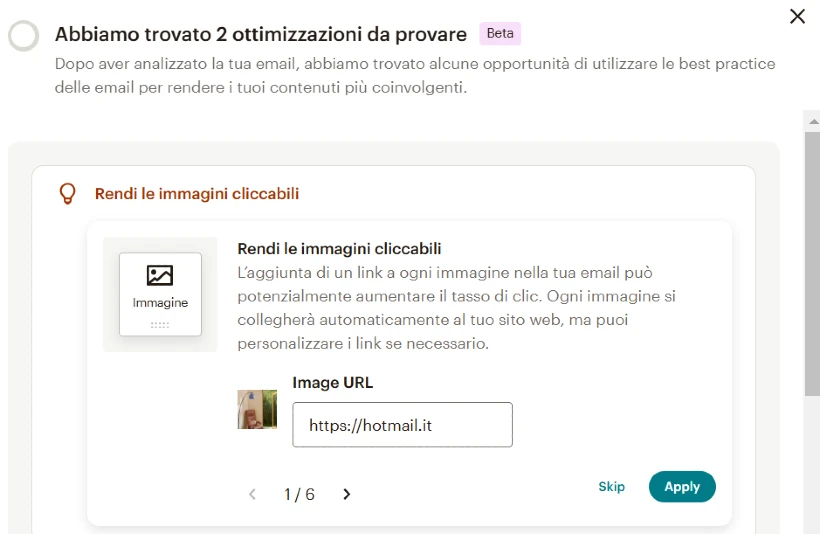Click the scrollbar up arrow
The height and width of the screenshot is (534, 820).
point(813,121)
